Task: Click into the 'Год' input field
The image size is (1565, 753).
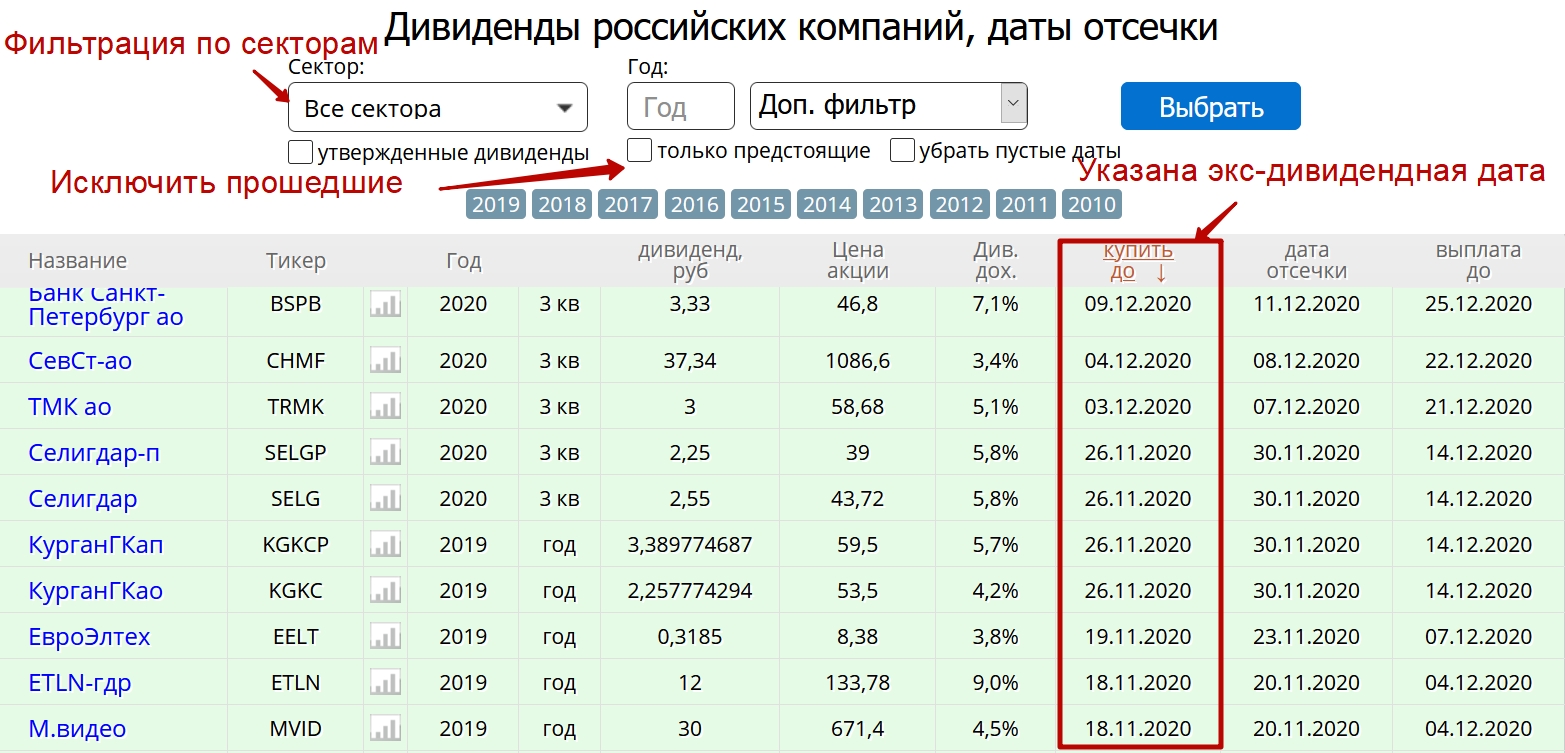Action: pos(680,106)
